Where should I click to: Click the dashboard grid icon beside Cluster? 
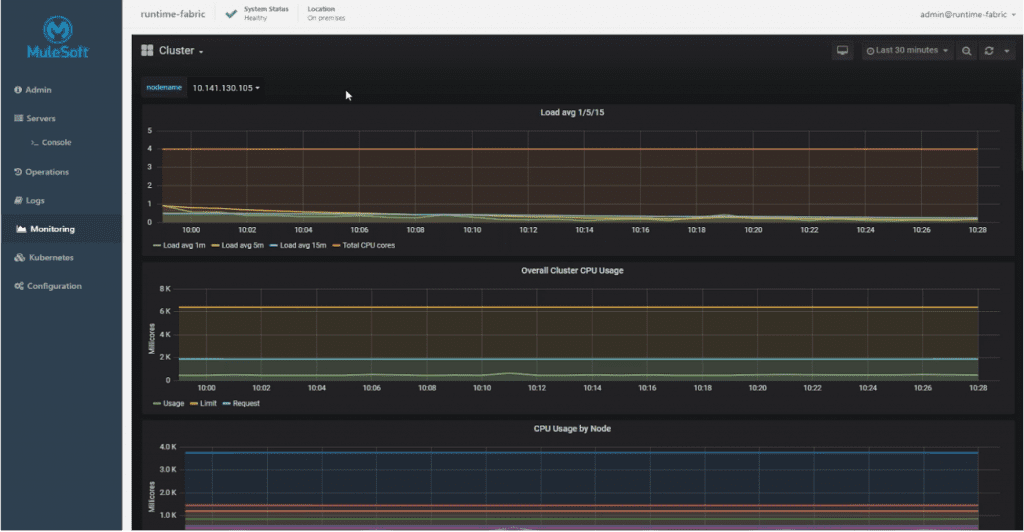(147, 50)
